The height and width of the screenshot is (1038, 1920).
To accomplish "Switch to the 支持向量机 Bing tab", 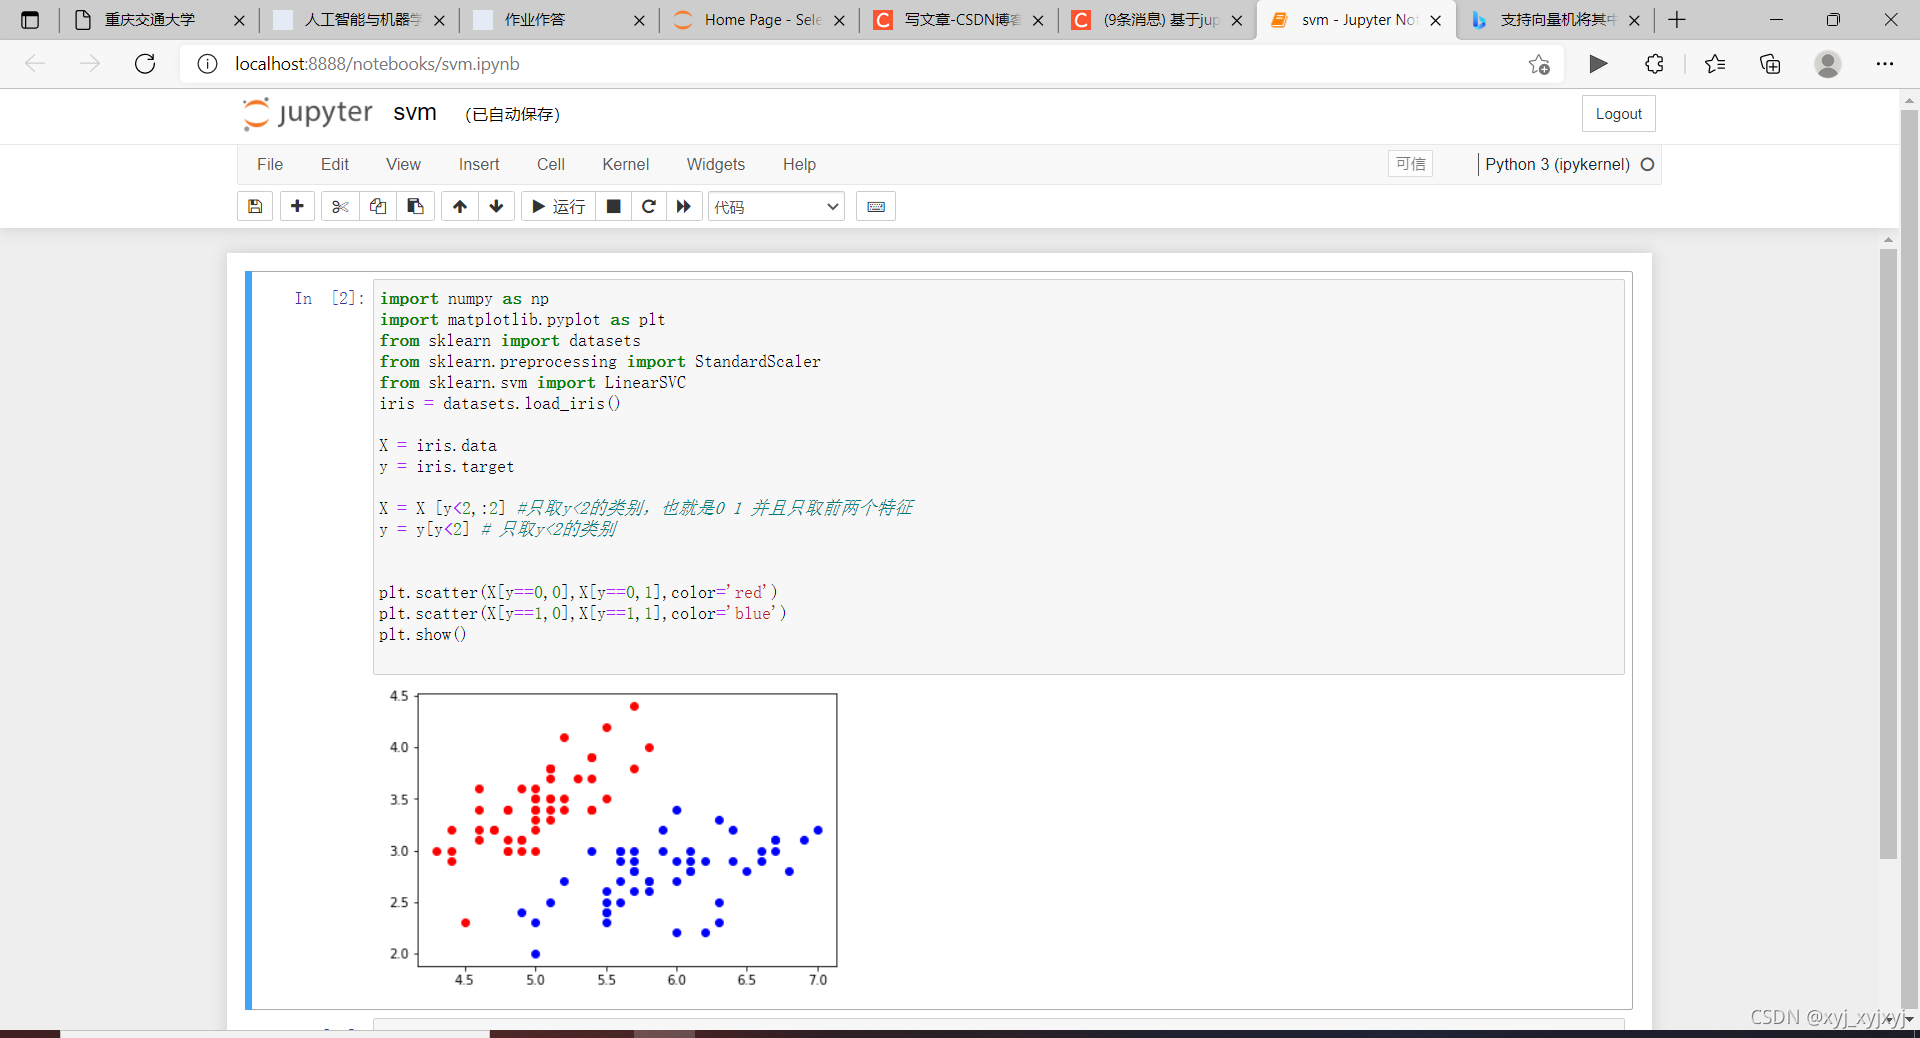I will [1556, 20].
